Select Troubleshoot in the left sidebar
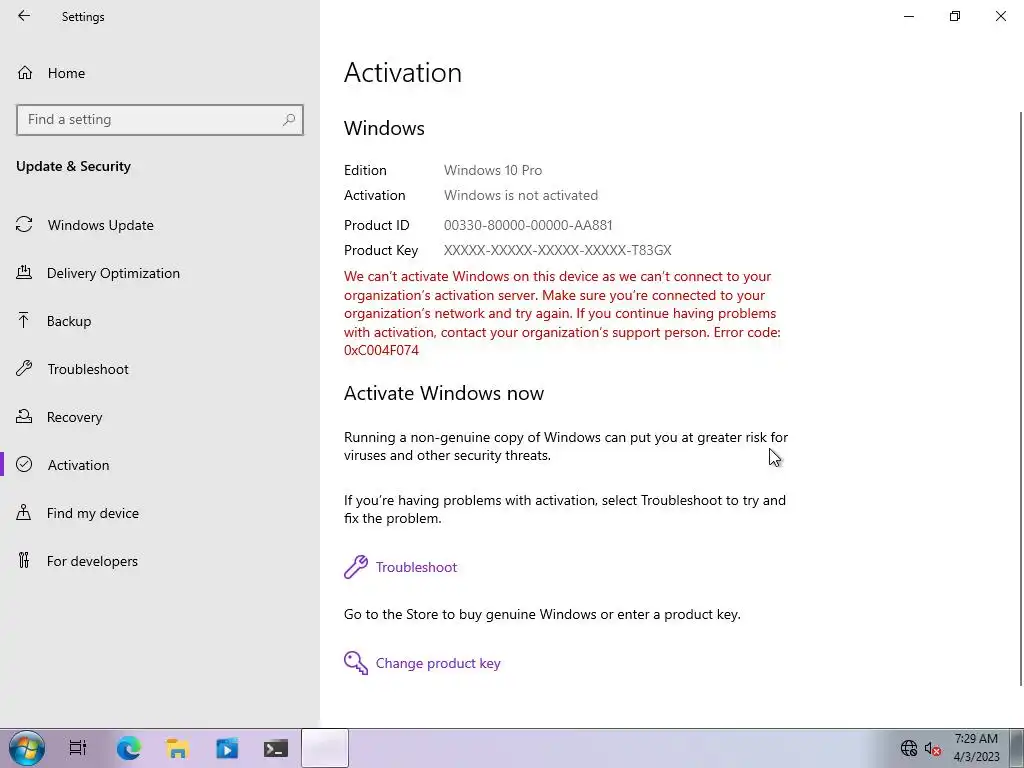The image size is (1024, 768). click(88, 369)
